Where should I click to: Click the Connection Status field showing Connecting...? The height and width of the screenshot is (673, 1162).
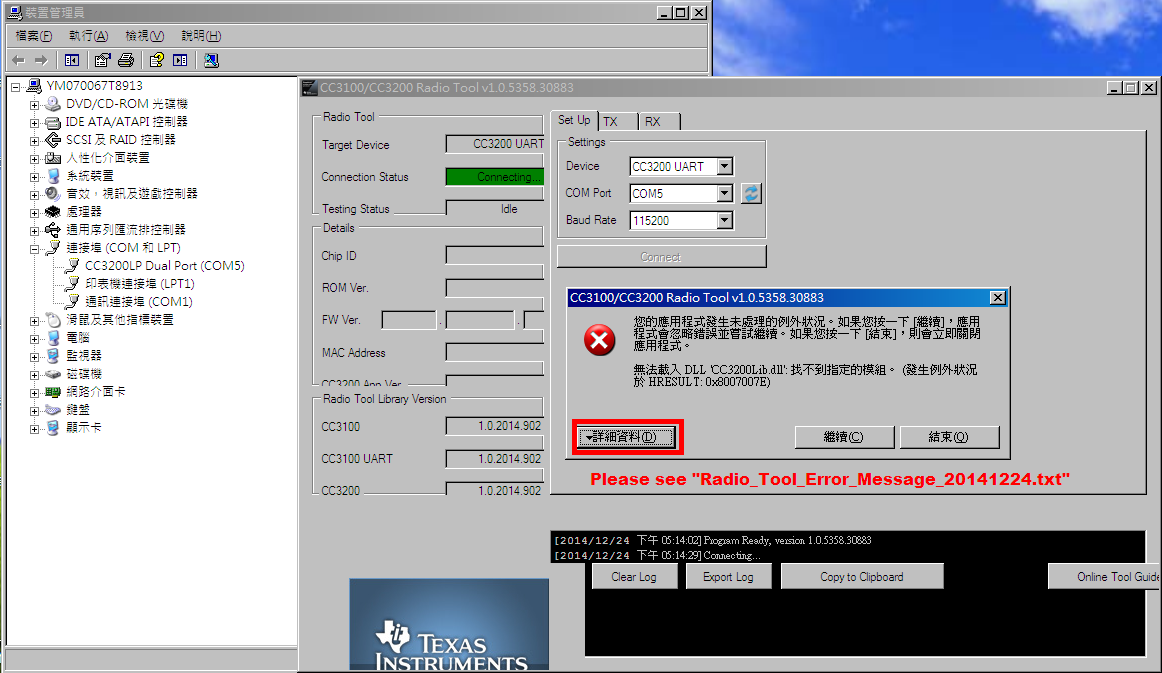495,176
